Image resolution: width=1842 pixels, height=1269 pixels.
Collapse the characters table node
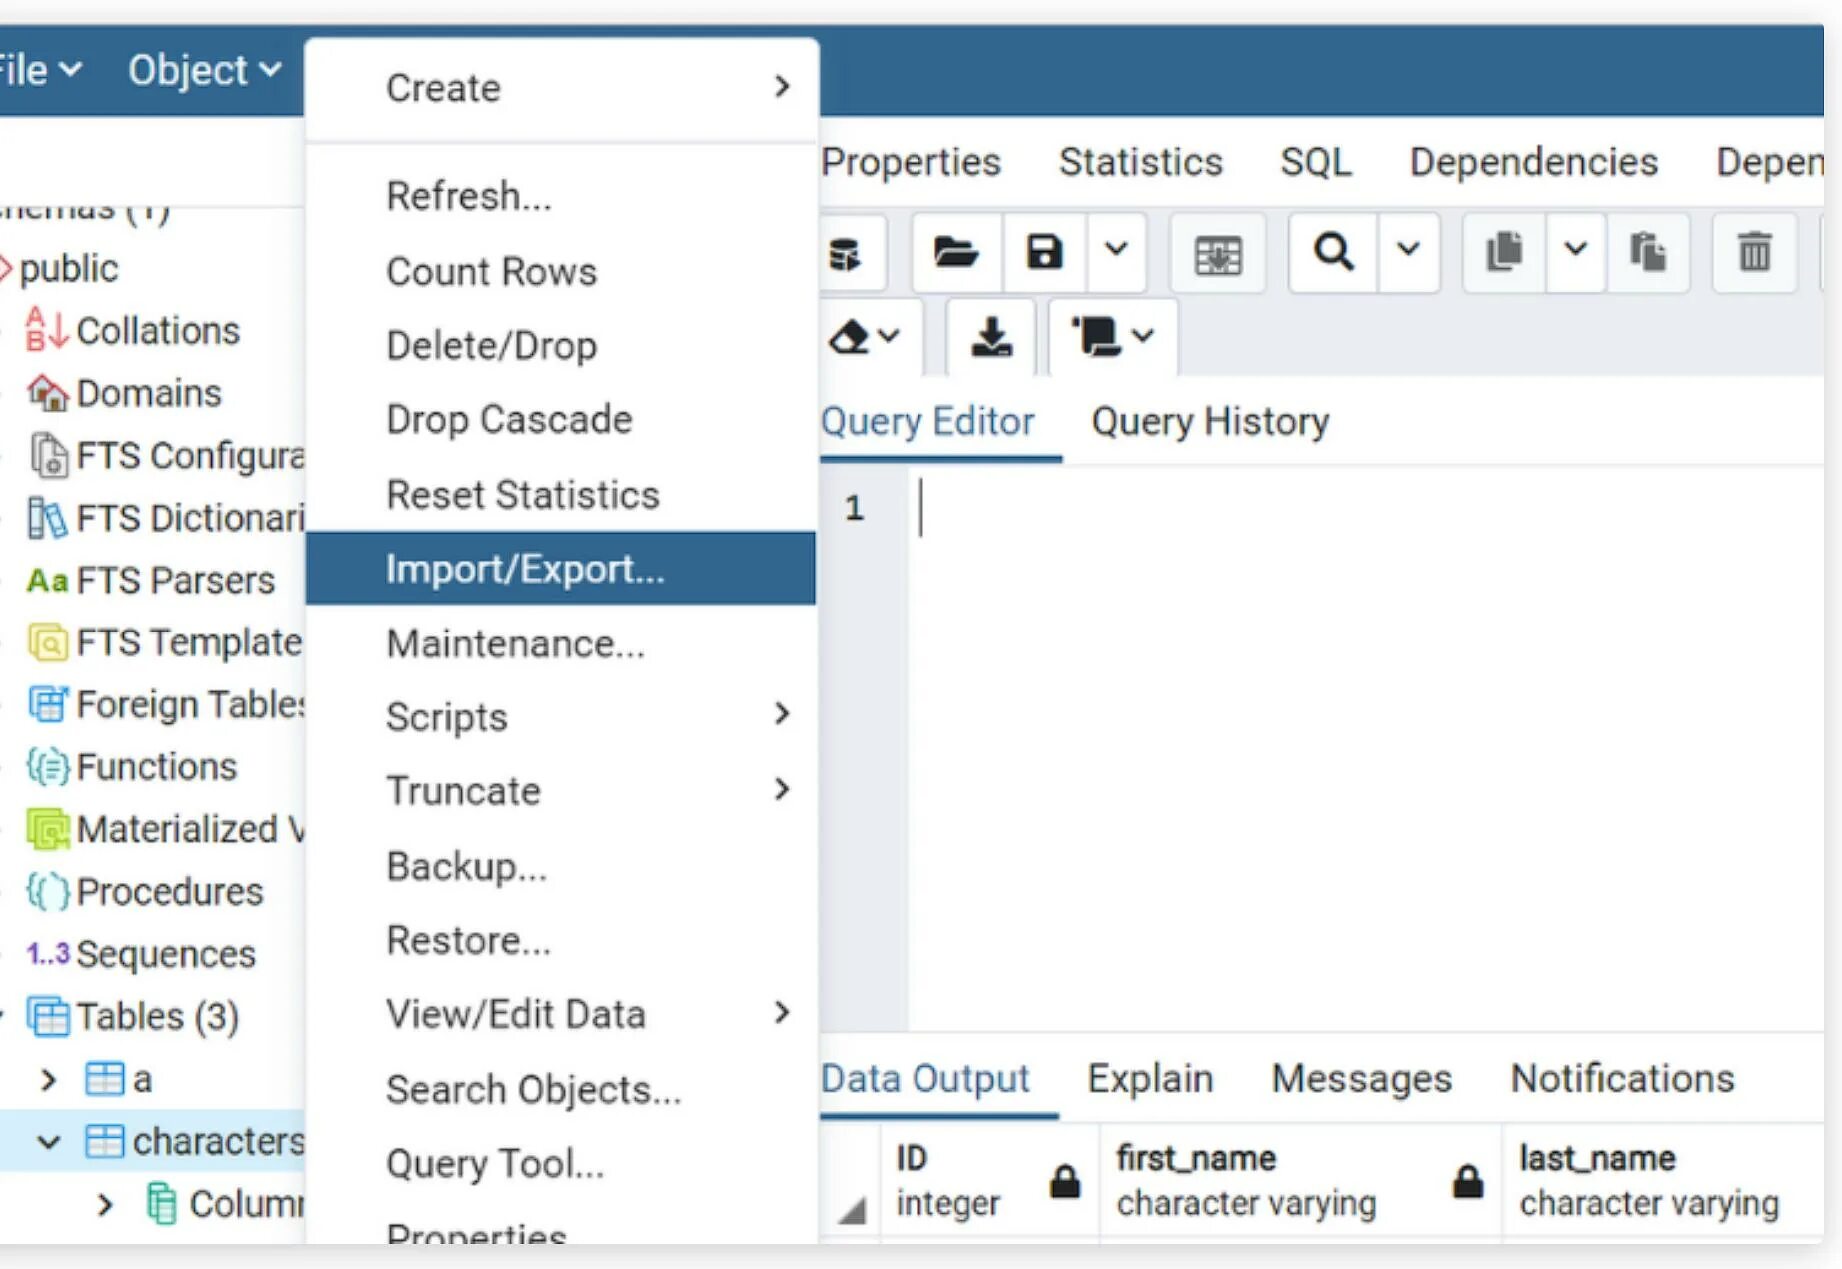click(x=48, y=1141)
